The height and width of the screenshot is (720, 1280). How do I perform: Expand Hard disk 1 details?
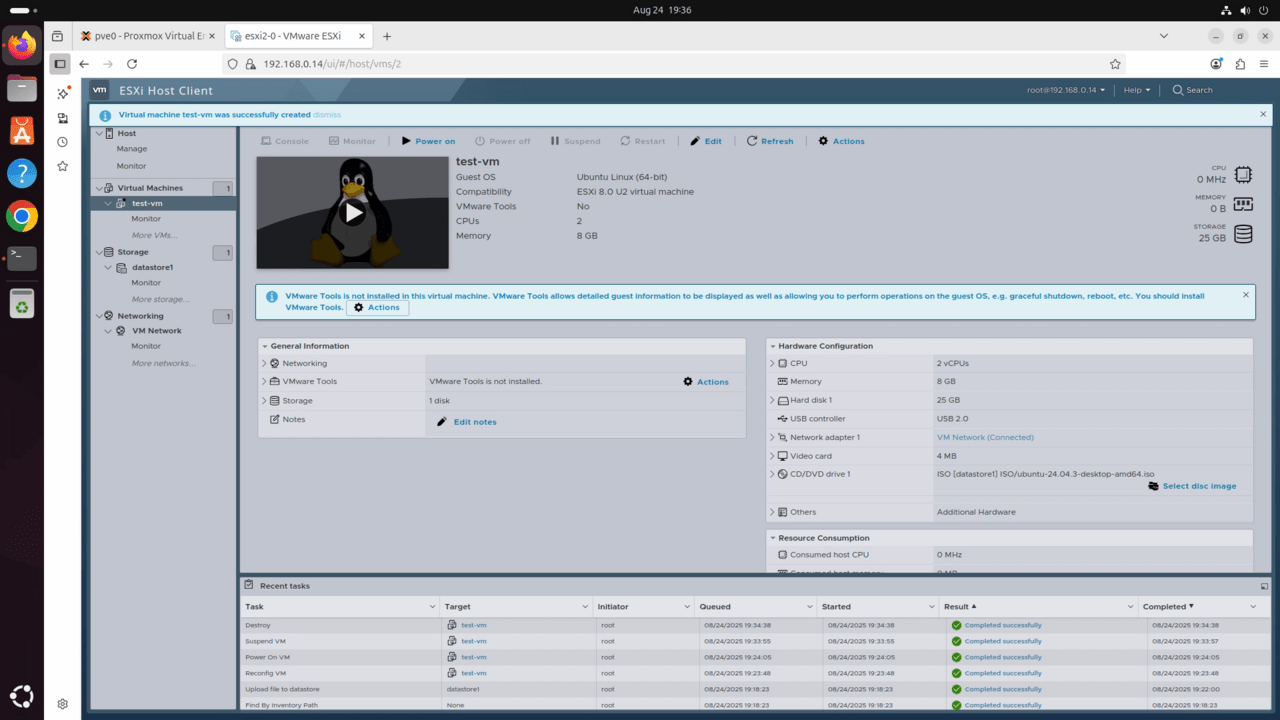coord(772,400)
